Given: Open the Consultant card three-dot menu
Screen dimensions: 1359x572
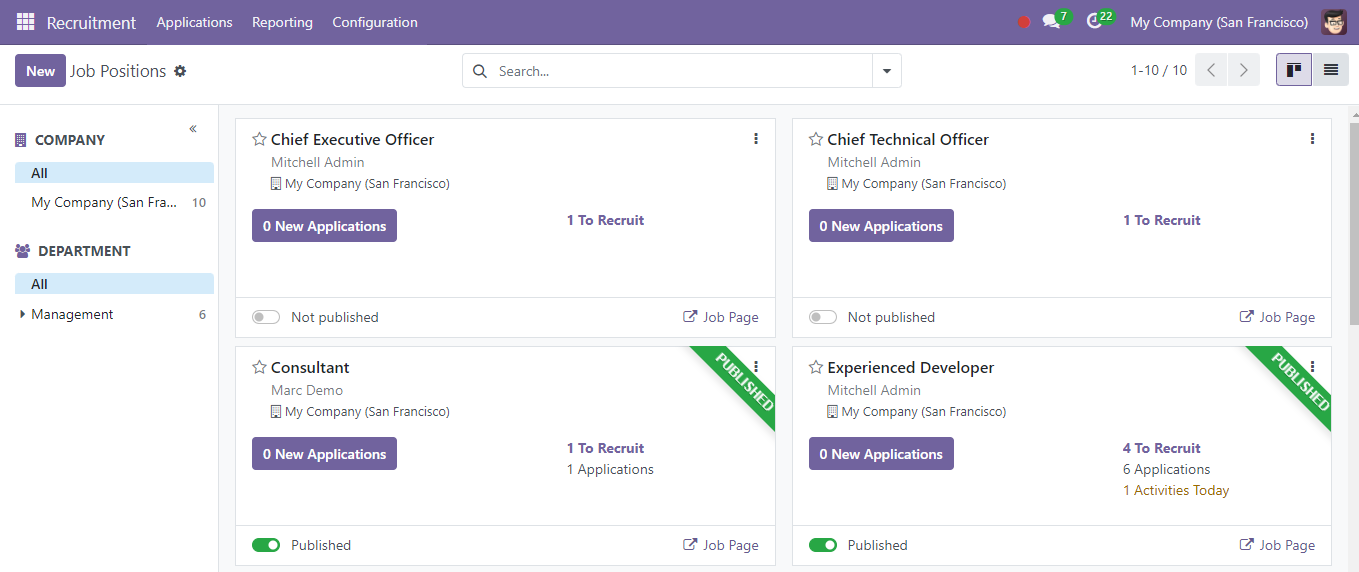Looking at the screenshot, I should click(756, 367).
